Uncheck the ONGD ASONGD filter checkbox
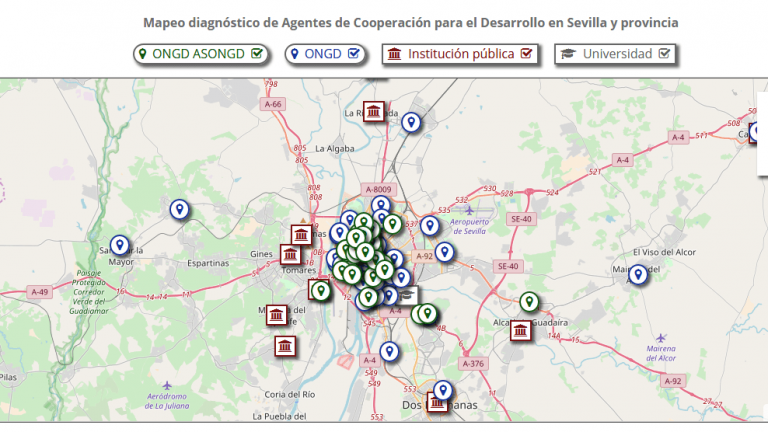The width and height of the screenshot is (768, 432). pyautogui.click(x=258, y=54)
